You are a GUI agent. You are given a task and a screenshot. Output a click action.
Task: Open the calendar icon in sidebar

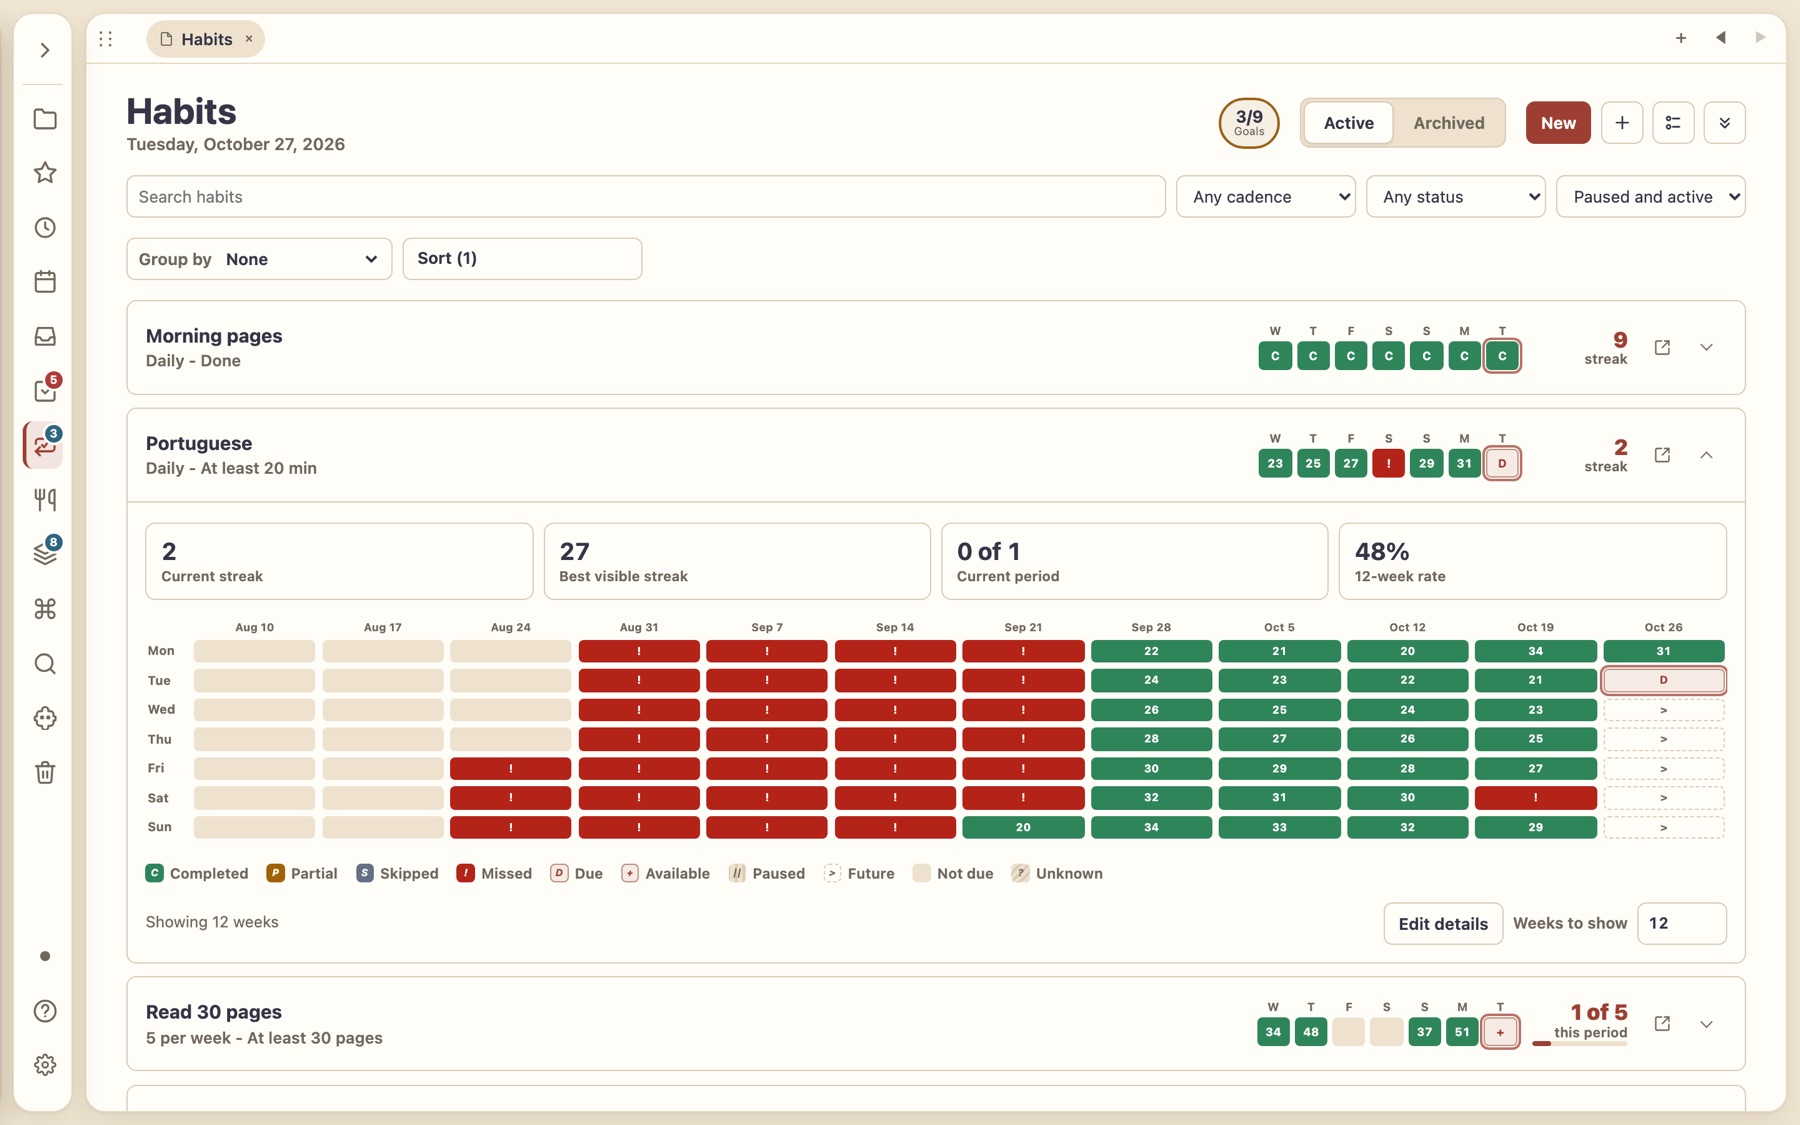45,282
